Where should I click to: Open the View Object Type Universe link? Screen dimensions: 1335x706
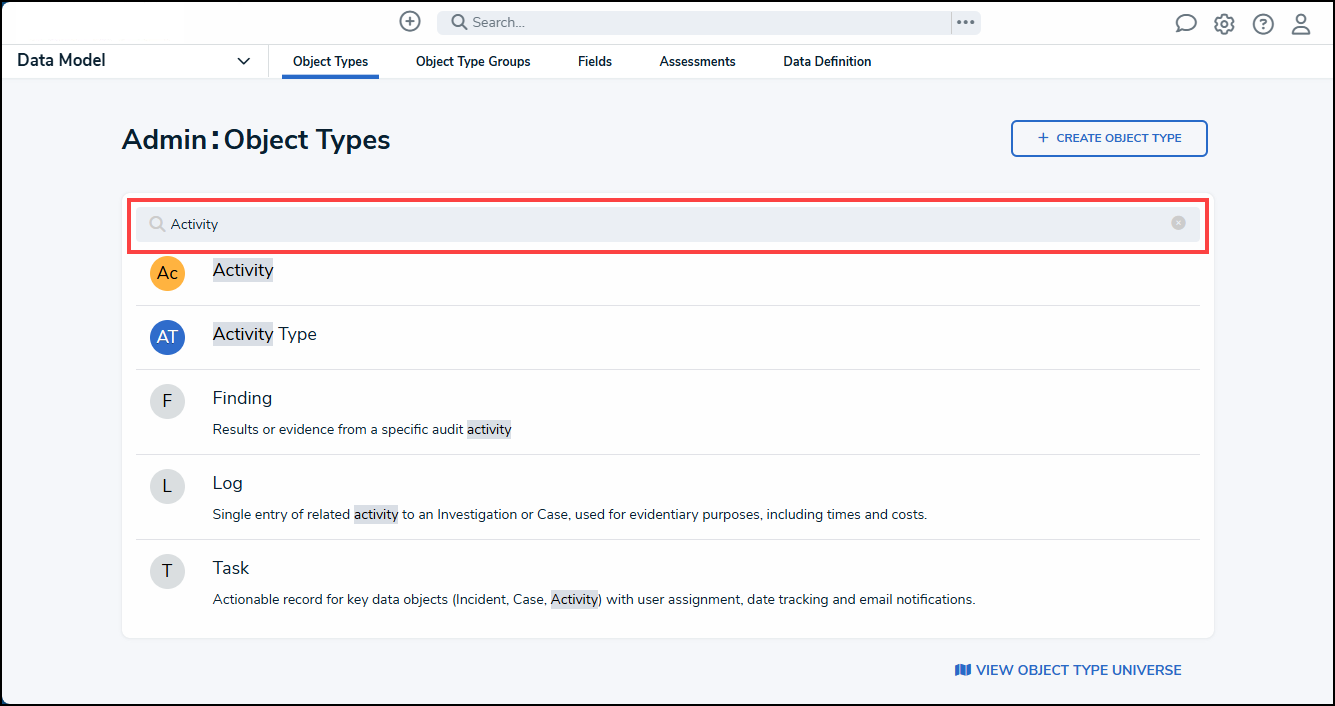click(x=1068, y=670)
